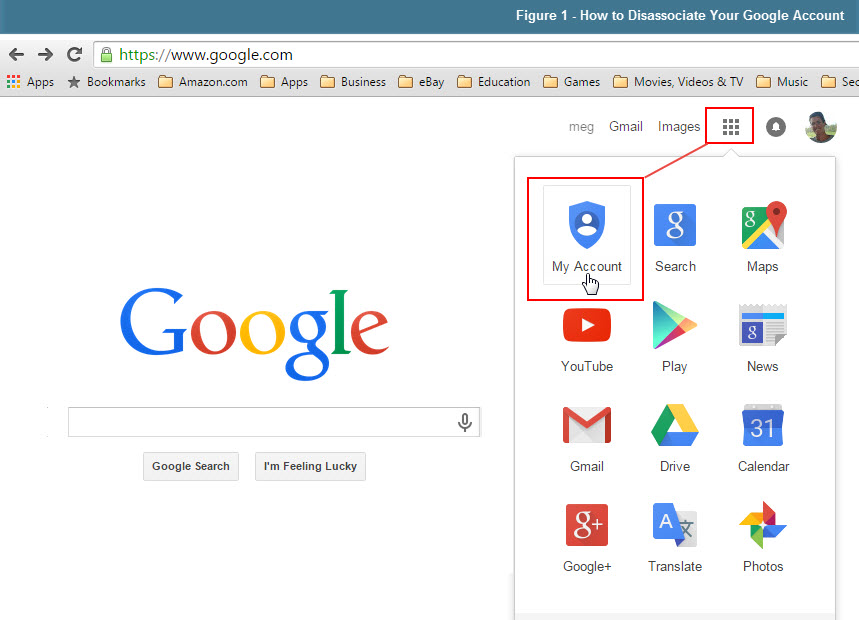This screenshot has width=859, height=620.
Task: Open My Account from the apps panel
Action: pyautogui.click(x=587, y=235)
